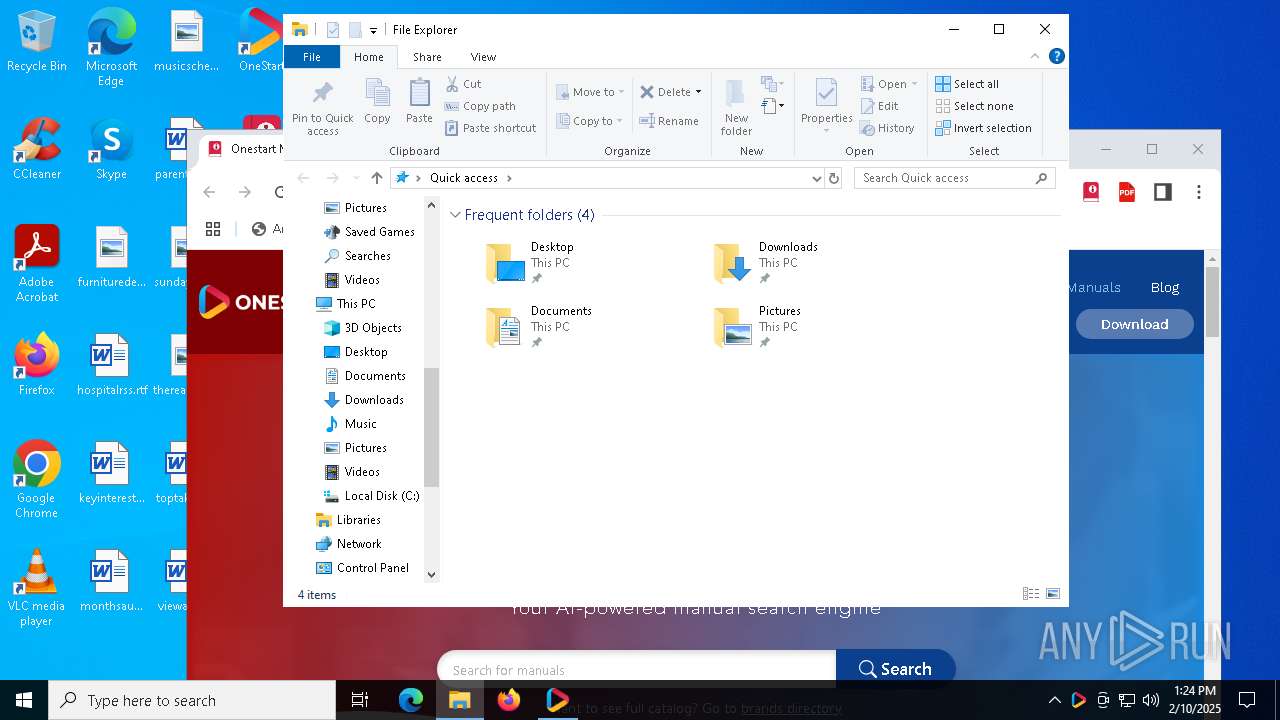Collapse Frequent folders section
The width and height of the screenshot is (1280, 720).
456,215
